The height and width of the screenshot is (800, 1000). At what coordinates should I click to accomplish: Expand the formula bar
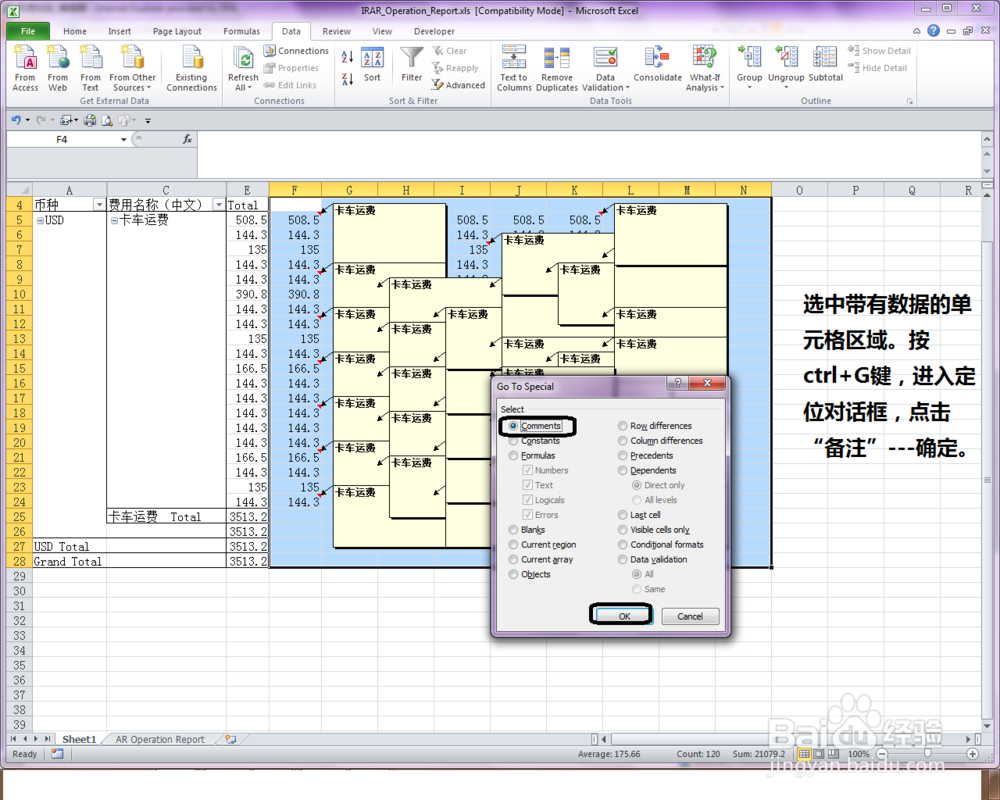tap(987, 139)
